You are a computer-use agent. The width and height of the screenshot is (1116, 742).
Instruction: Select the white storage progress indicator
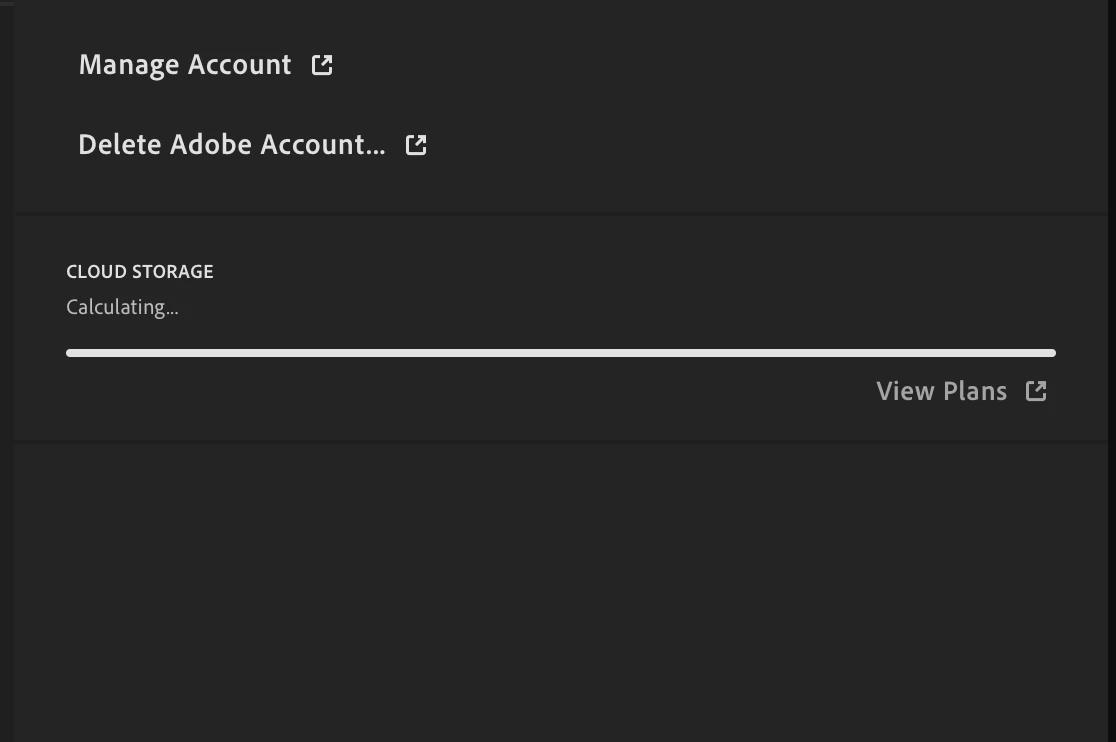pyautogui.click(x=560, y=353)
